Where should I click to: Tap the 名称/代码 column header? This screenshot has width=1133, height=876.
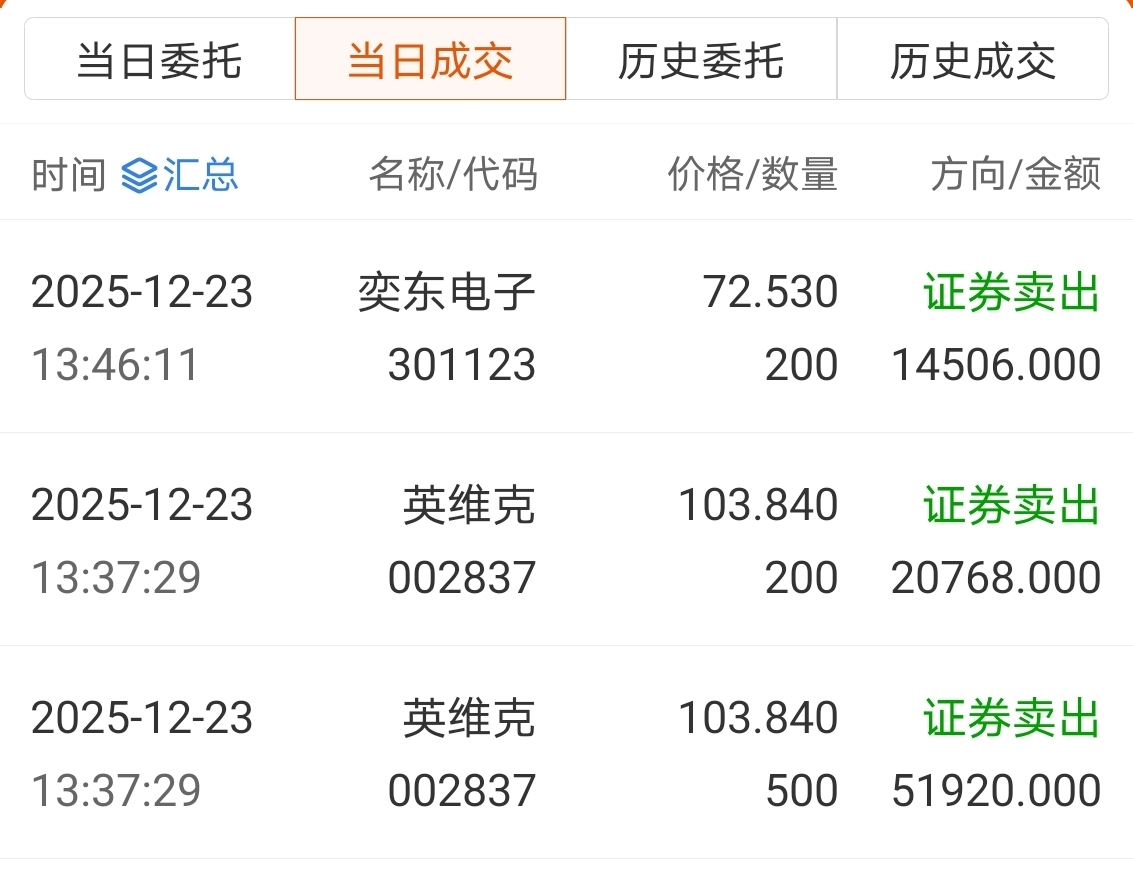[453, 175]
